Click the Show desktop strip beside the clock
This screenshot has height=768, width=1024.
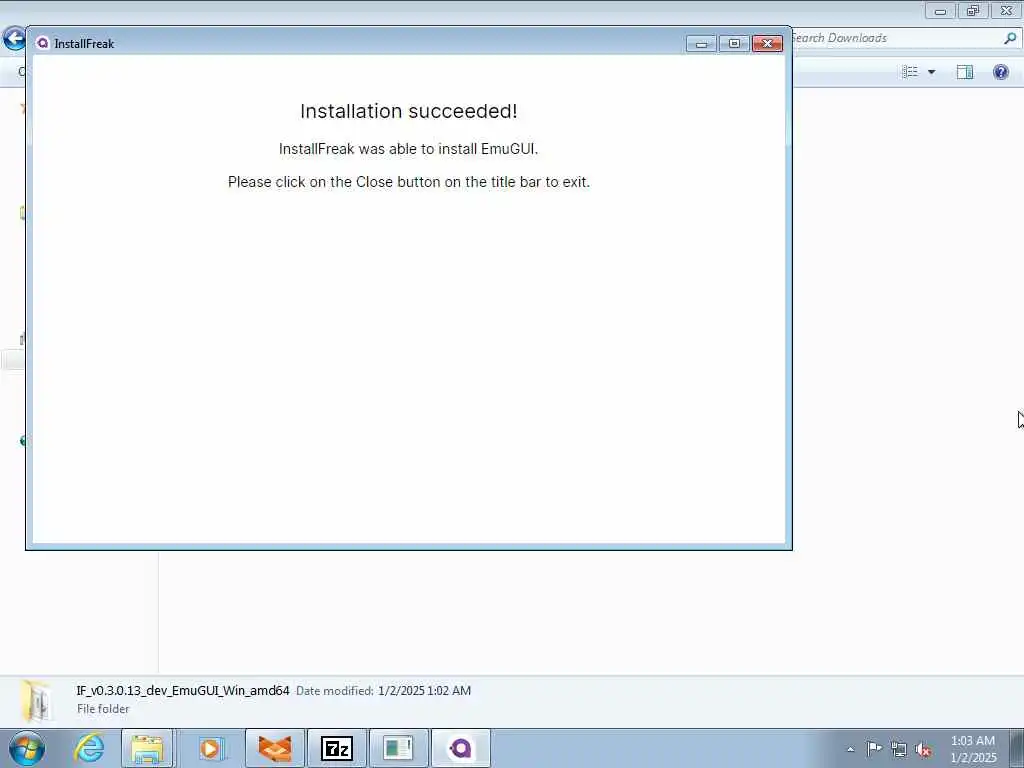pos(1017,748)
